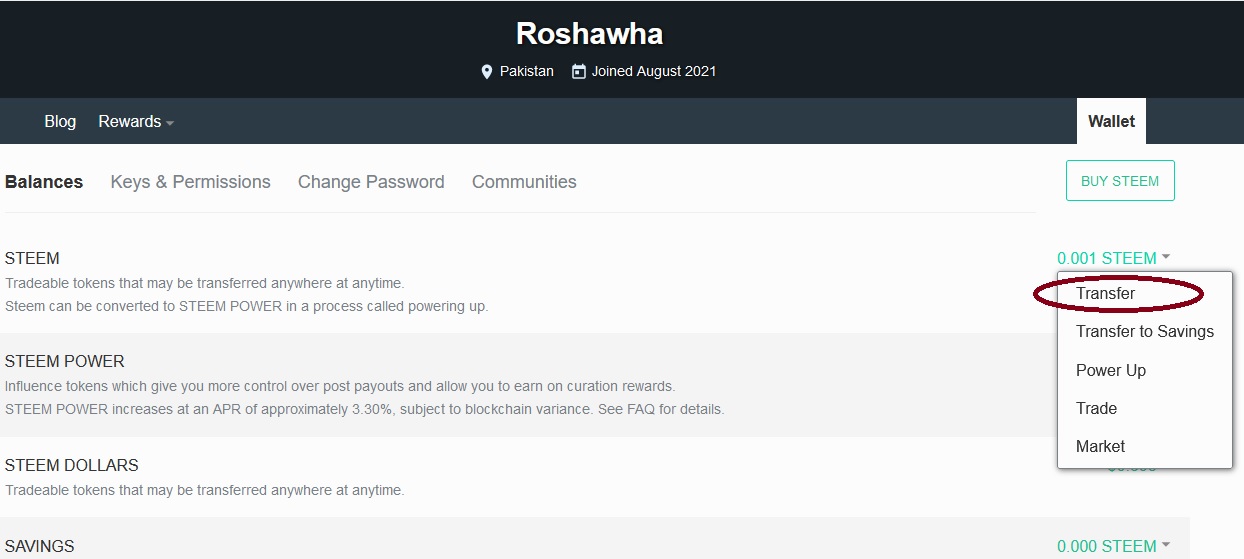1244x559 pixels.
Task: Click the location pin icon beside Pakistan
Action: tap(487, 72)
